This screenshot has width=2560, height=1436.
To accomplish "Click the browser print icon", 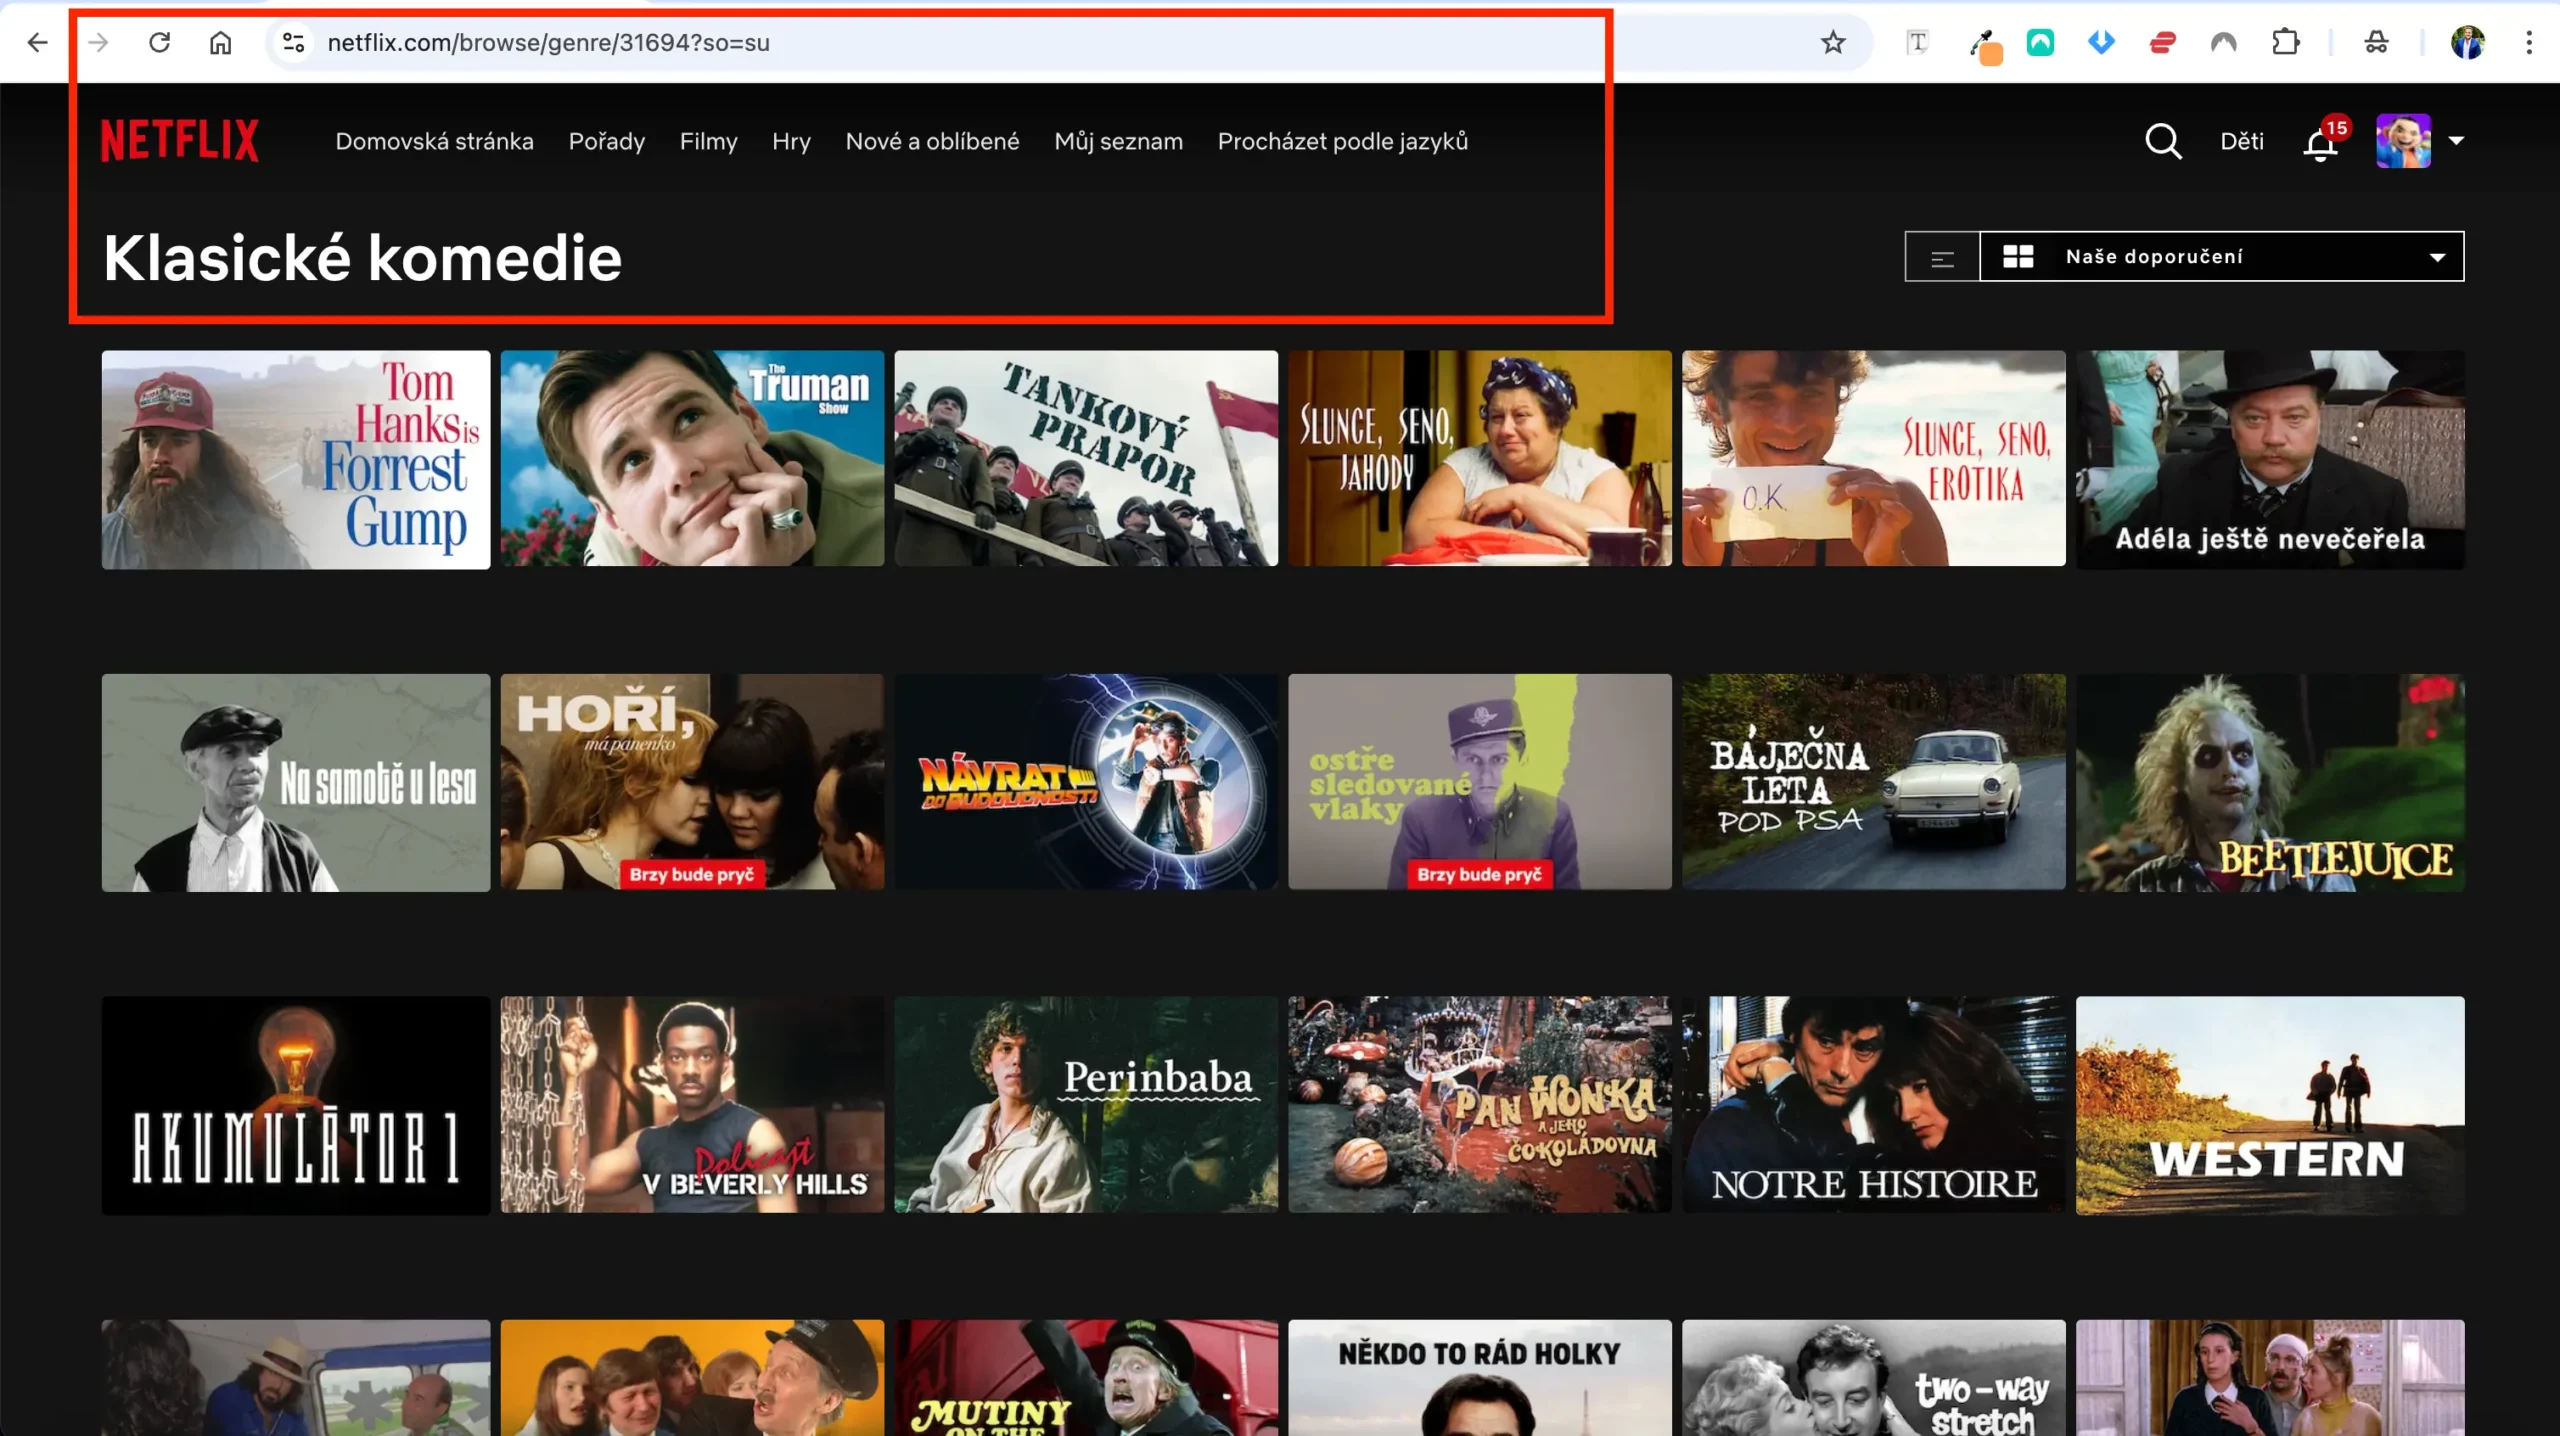I will (x=2377, y=42).
